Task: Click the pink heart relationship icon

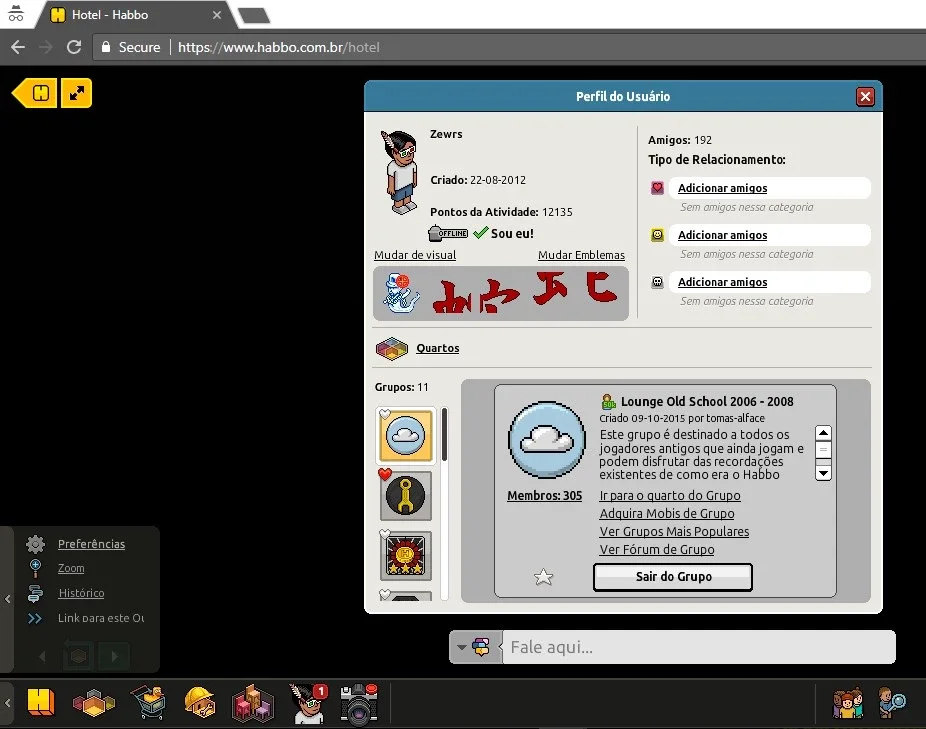Action: pos(657,188)
